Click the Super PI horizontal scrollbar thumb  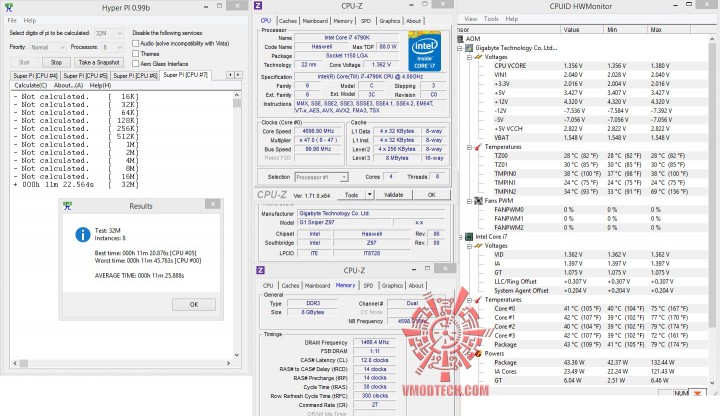(x=23, y=363)
